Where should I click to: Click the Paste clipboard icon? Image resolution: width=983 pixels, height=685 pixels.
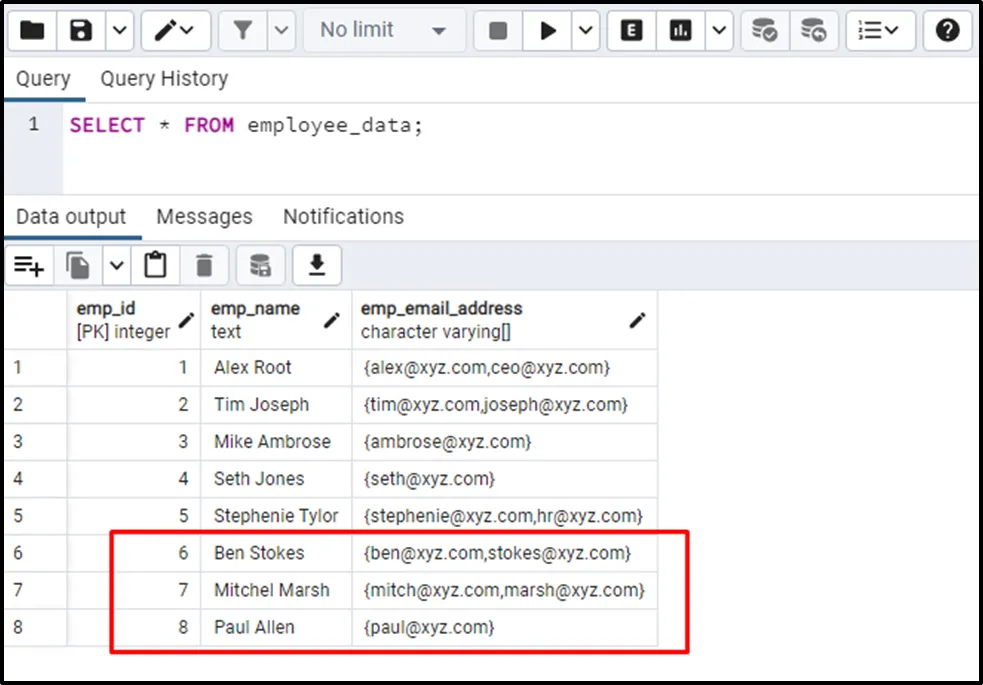coord(155,265)
